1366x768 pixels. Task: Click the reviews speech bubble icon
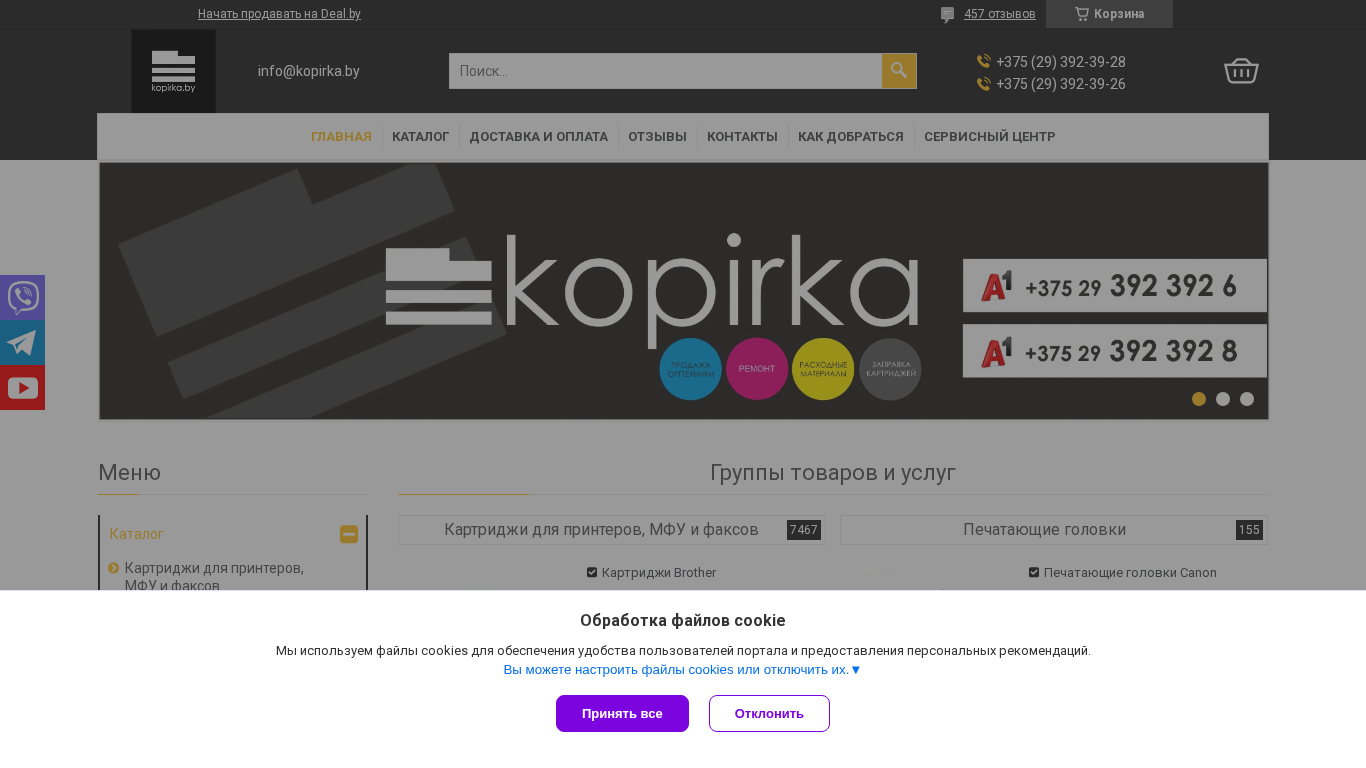pos(947,15)
